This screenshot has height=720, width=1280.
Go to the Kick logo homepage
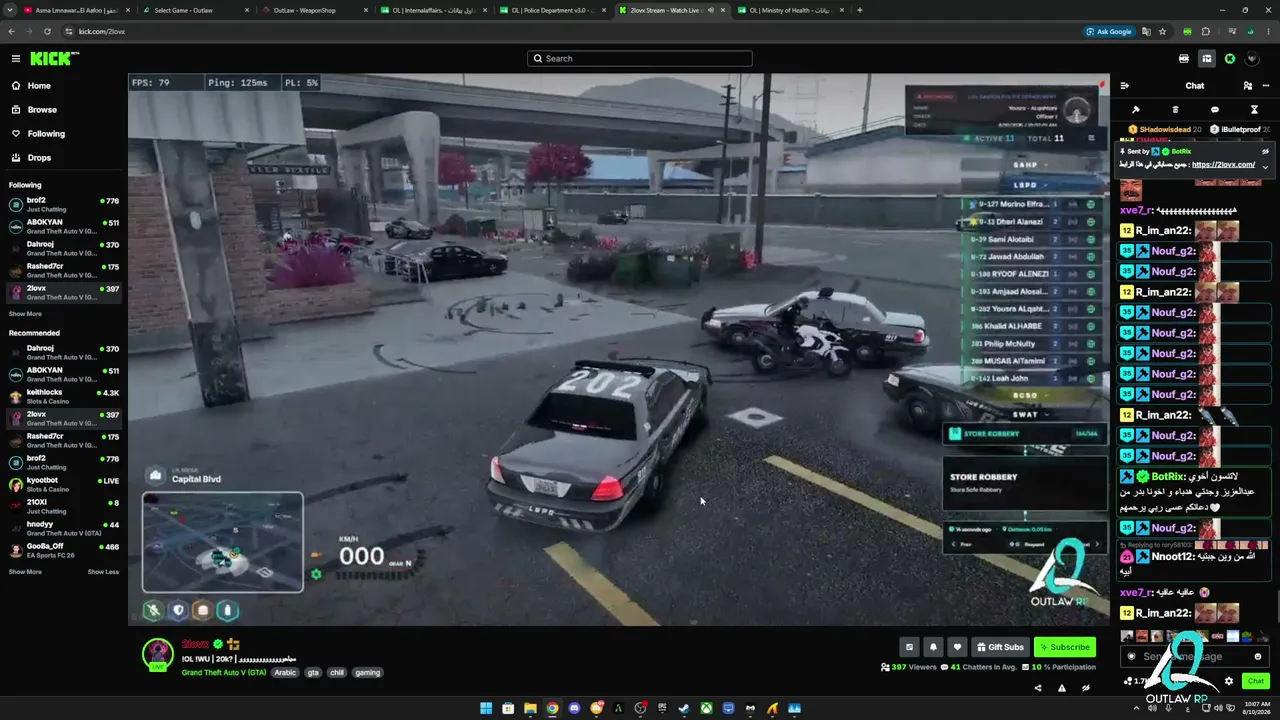pyautogui.click(x=50, y=59)
